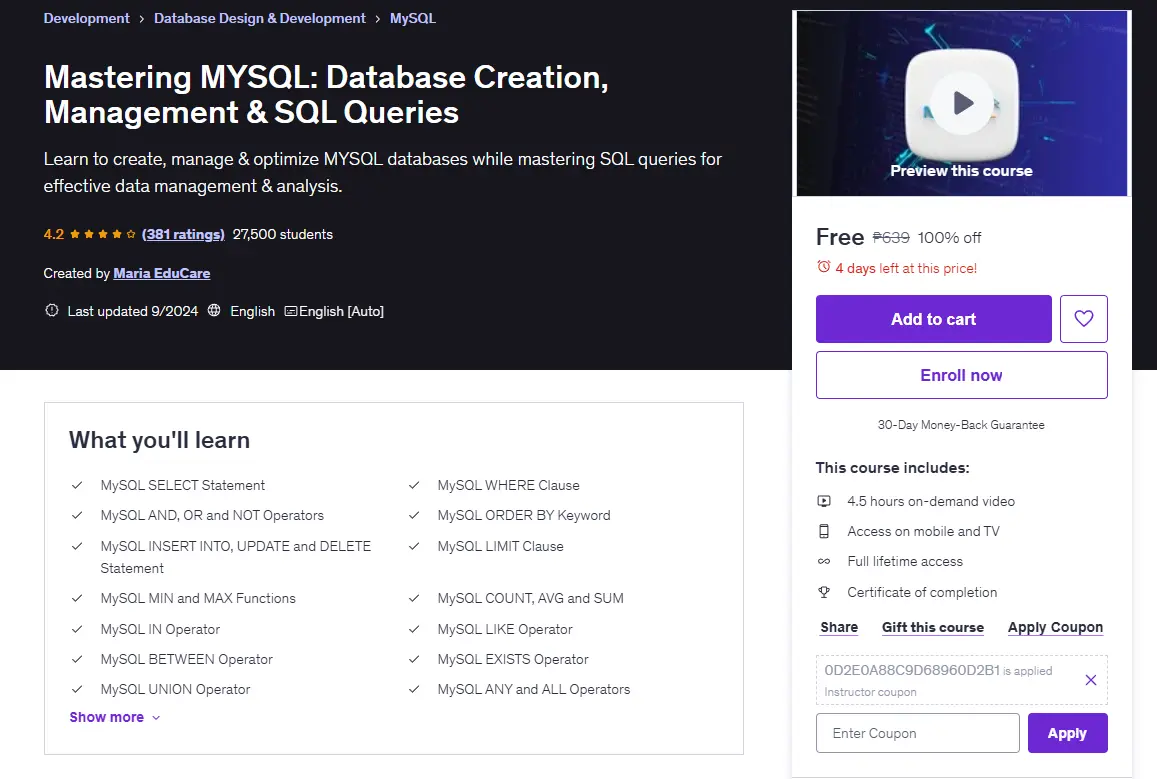Click 'Last updated 9/2024' text
Screen dimensions: 1157x779
point(133,311)
